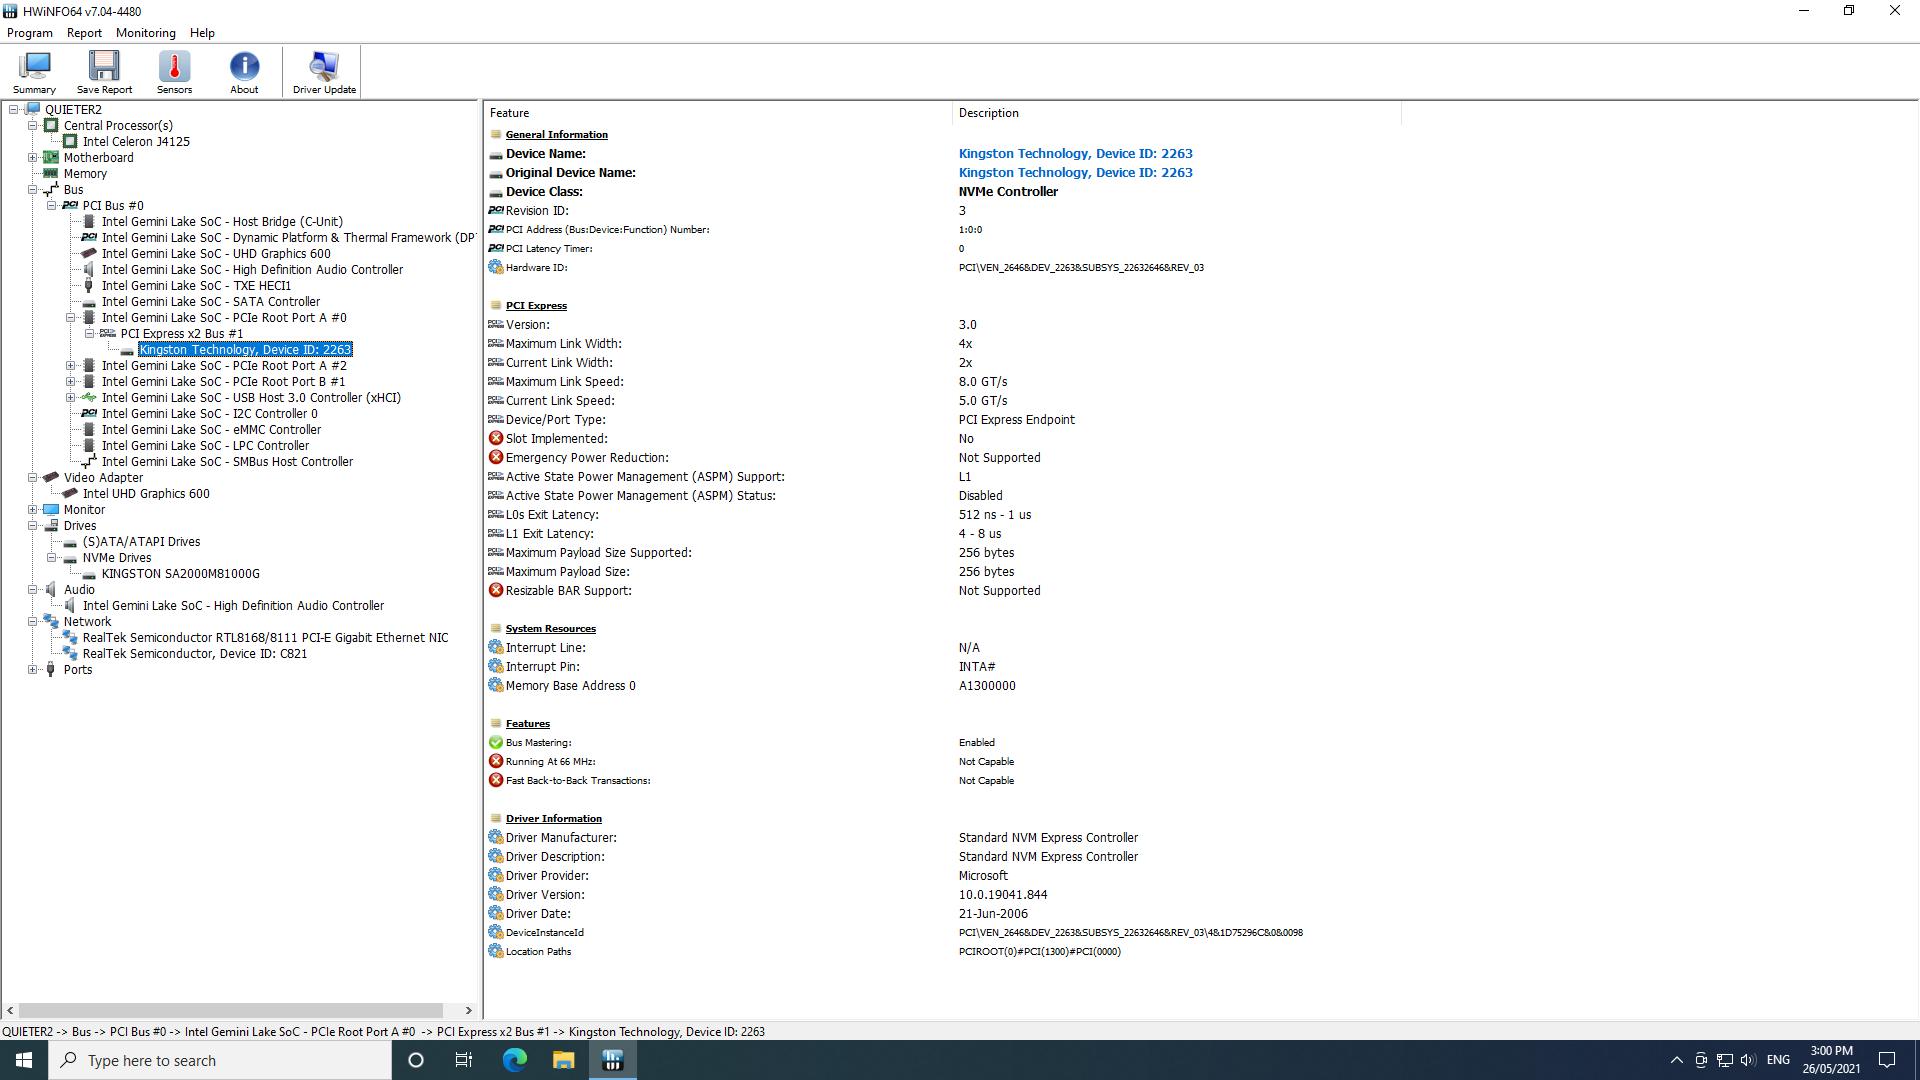Select the LPC Controller device

(x=205, y=446)
